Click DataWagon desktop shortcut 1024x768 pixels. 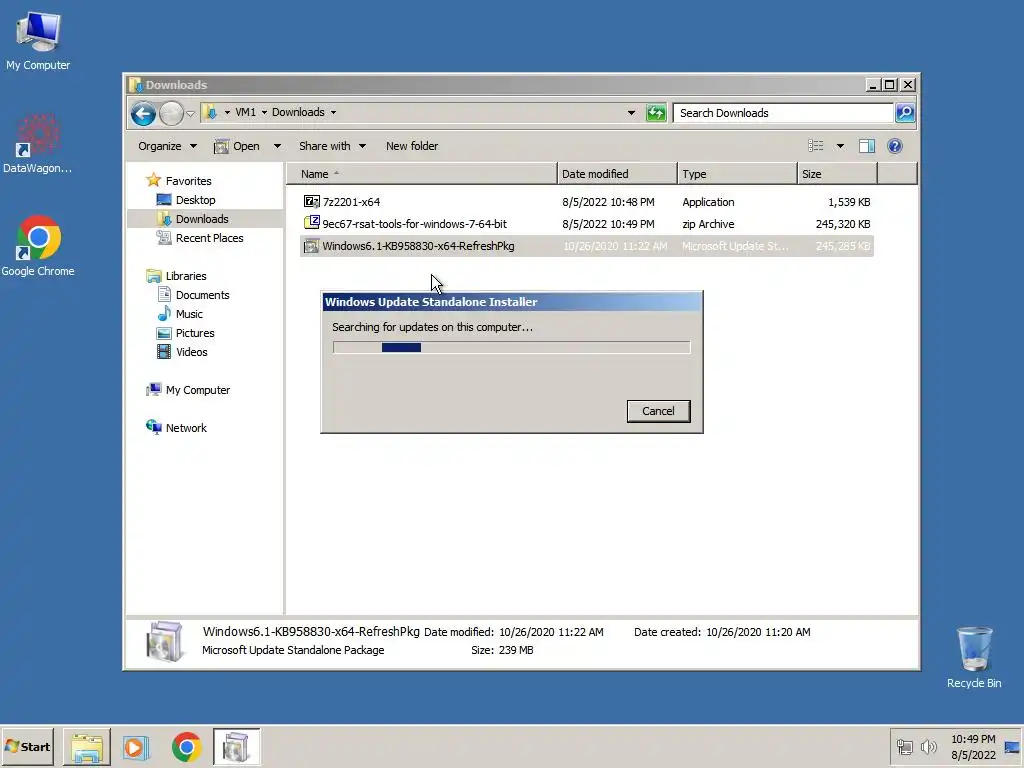[x=37, y=144]
